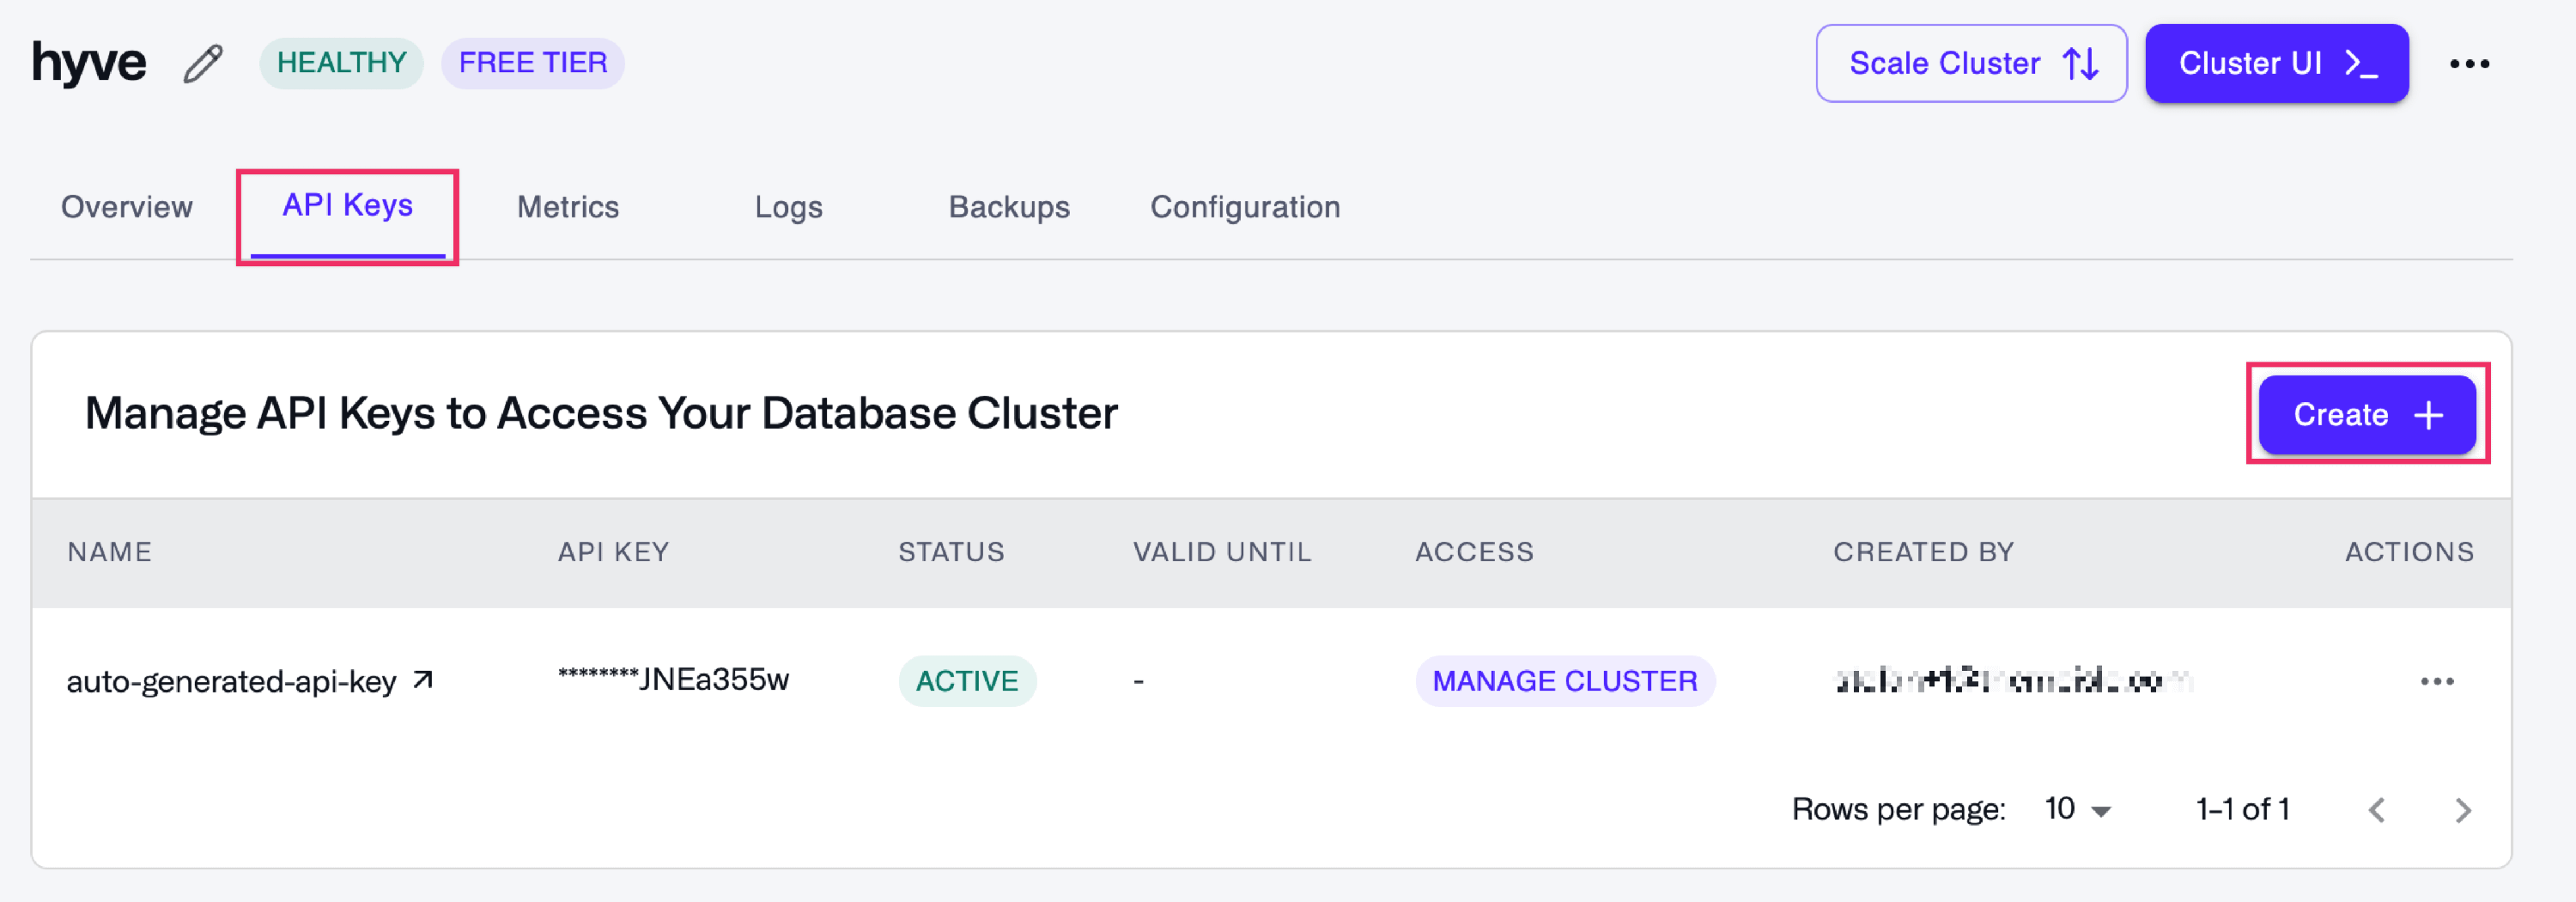Image resolution: width=2576 pixels, height=902 pixels.
Task: Expand the rows per page dropdown
Action: click(2077, 809)
